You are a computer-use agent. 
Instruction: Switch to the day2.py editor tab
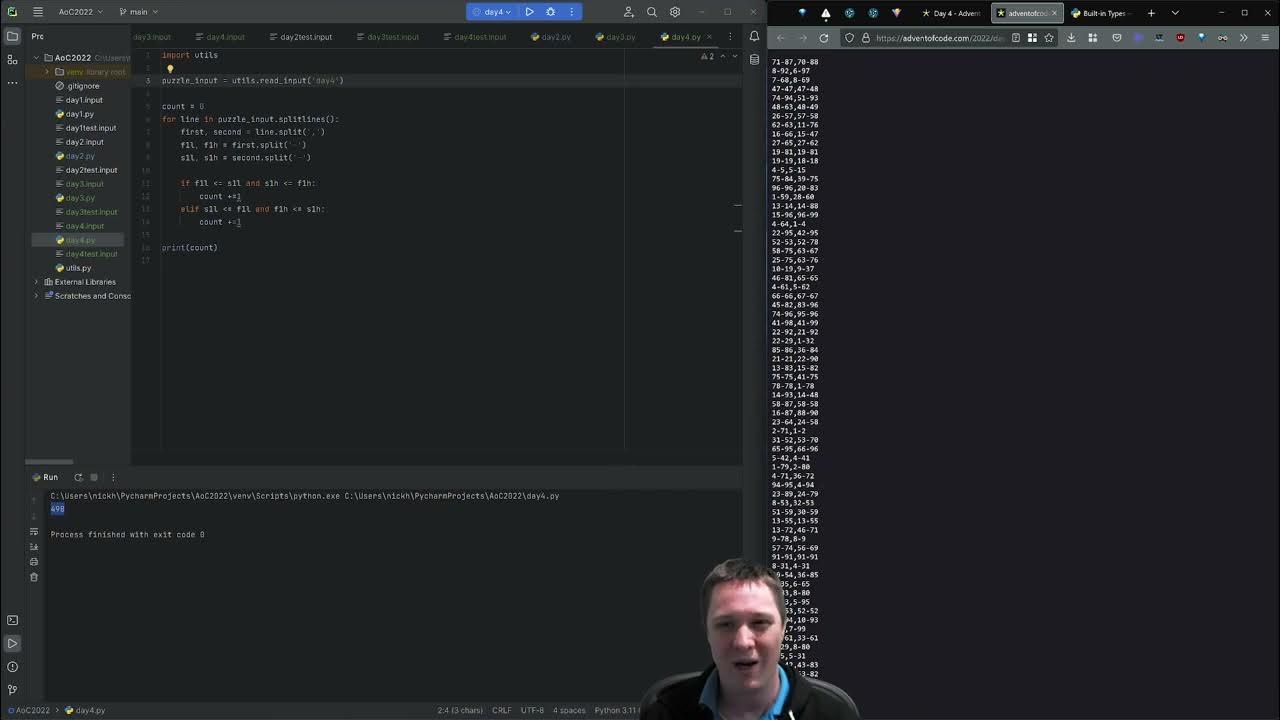point(550,37)
